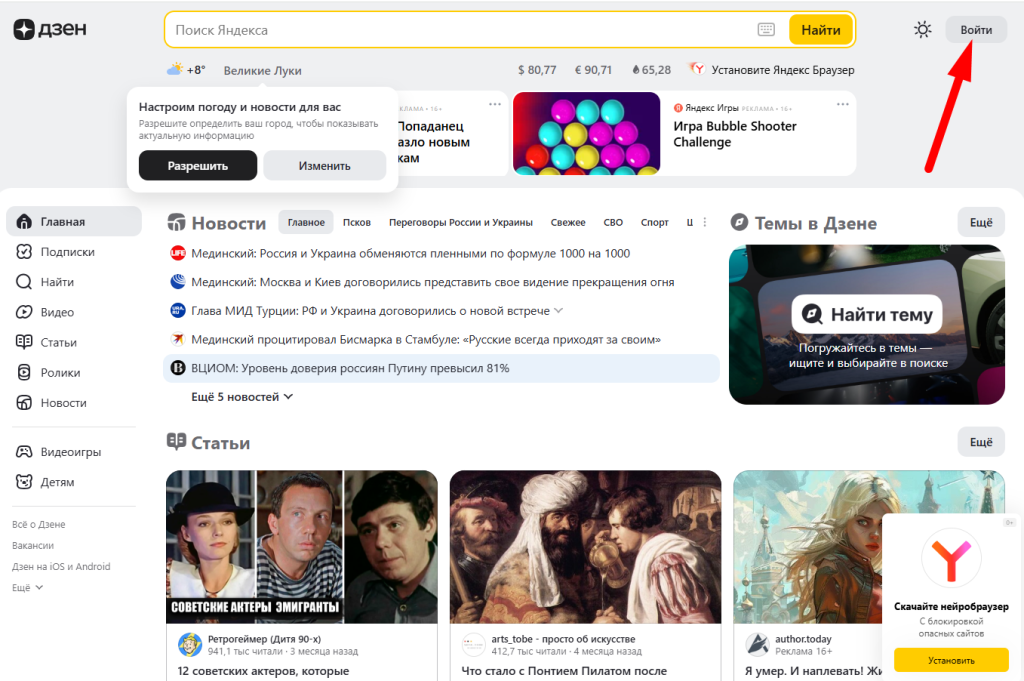
Task: Open the Новости icon in sidebar
Action: point(24,402)
